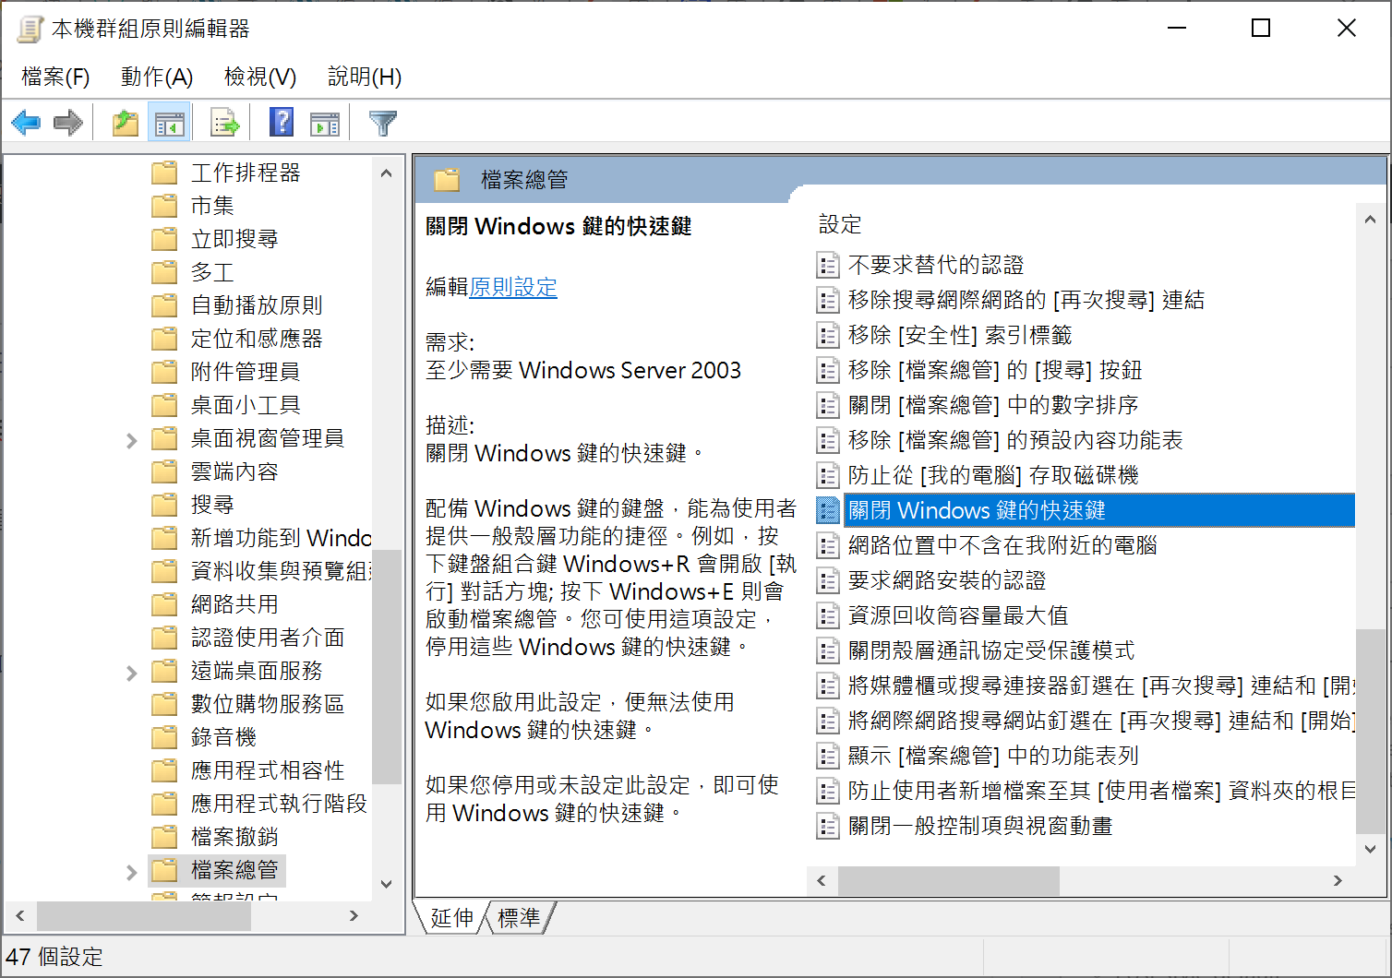Screen dimensions: 1392x978
Task: Select 多工 in the tree
Action: [212, 272]
